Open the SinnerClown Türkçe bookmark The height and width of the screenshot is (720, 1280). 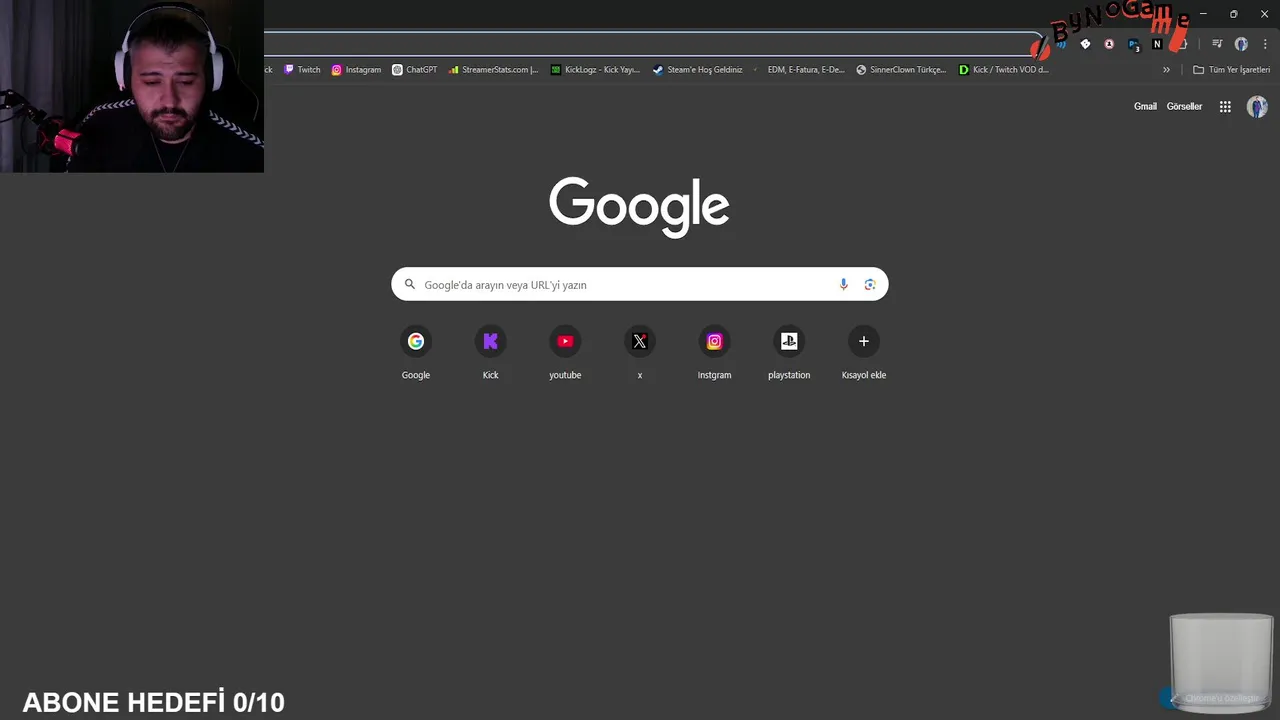point(901,70)
